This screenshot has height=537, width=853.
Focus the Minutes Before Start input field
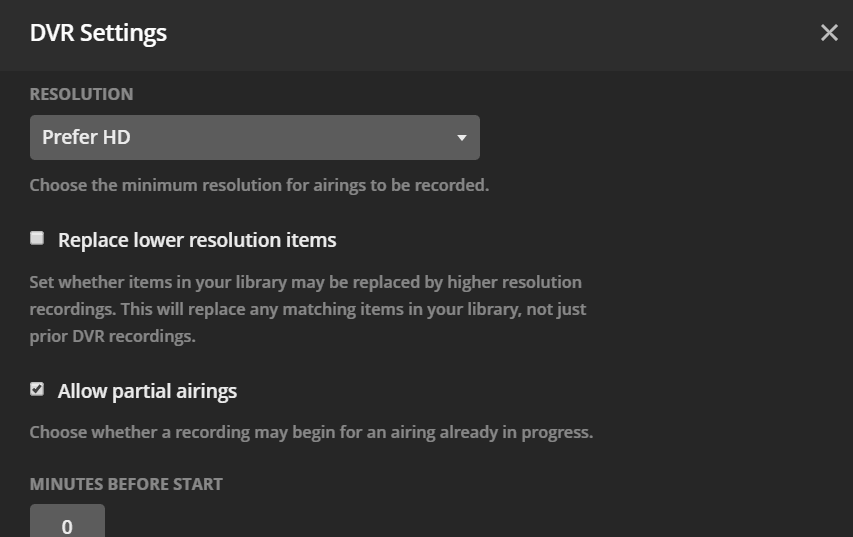[x=67, y=523]
